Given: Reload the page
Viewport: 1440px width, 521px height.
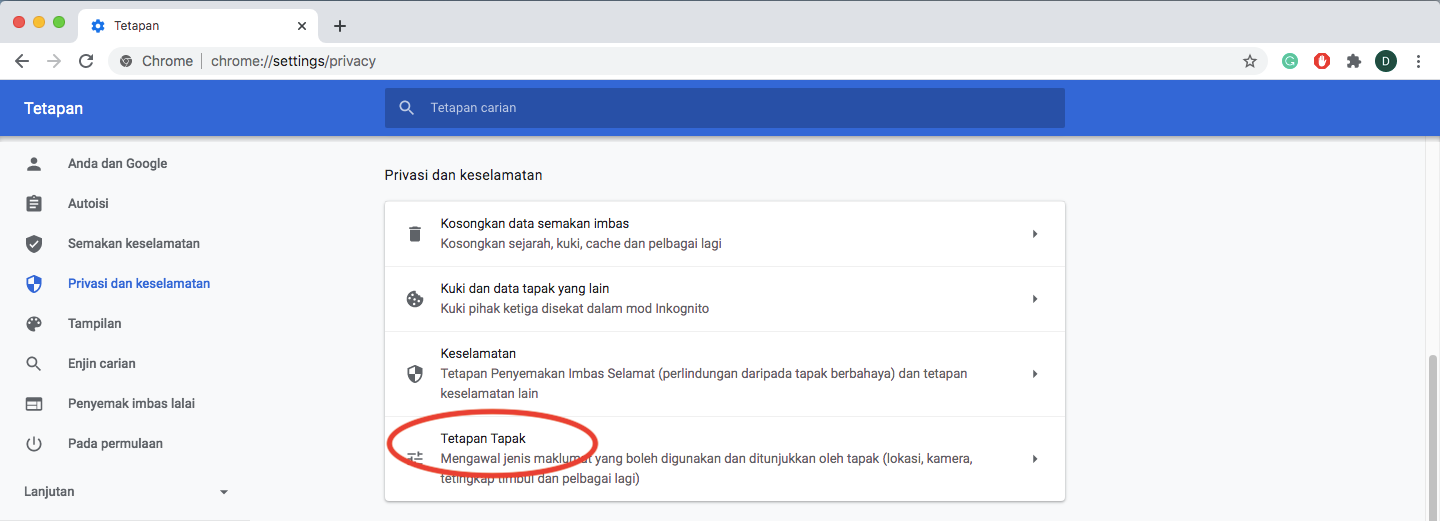Looking at the screenshot, I should coord(86,61).
